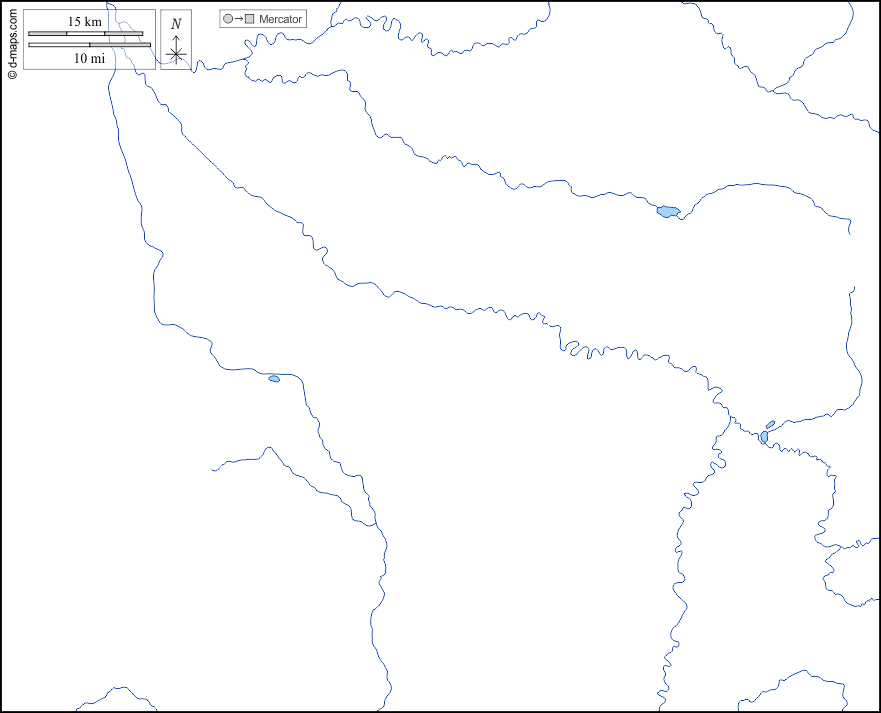Select the Mercator projection label
Screen dimensions: 881x713
coord(280,19)
